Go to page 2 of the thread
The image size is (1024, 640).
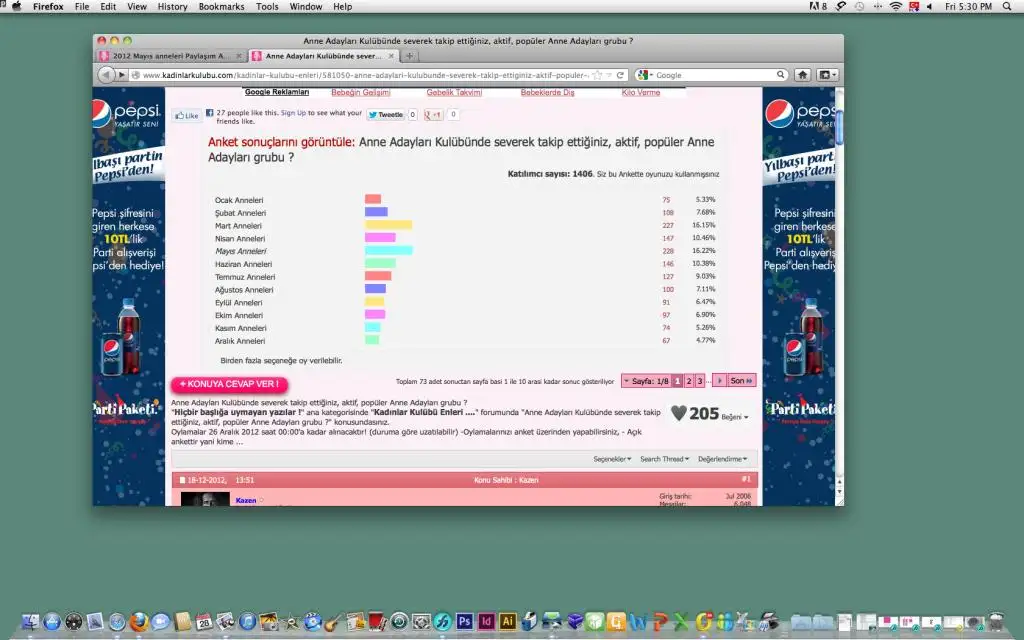(x=688, y=381)
